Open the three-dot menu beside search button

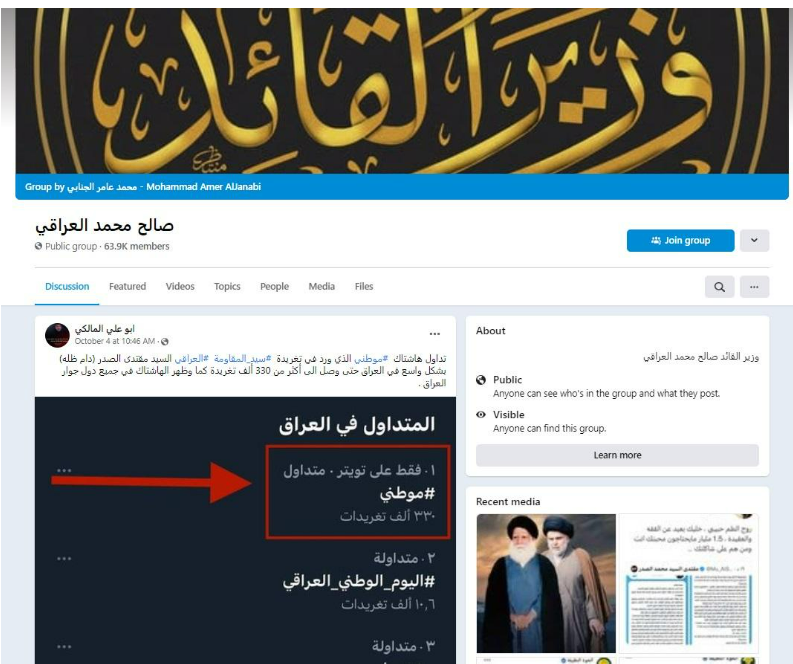754,287
